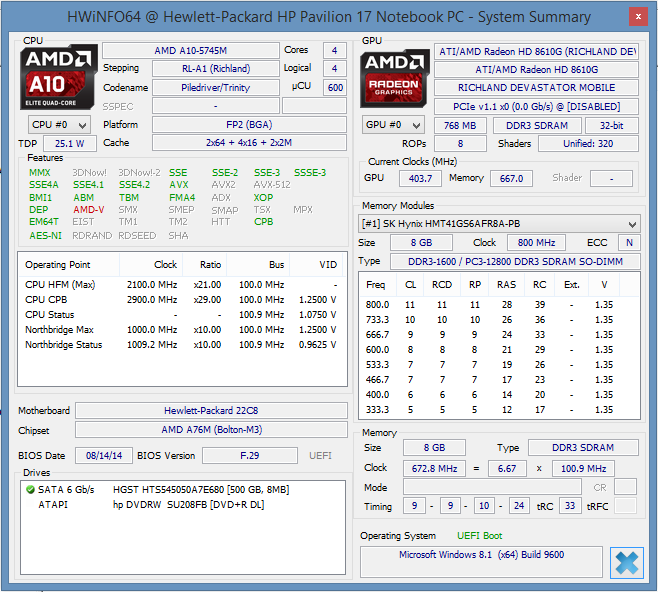
Task: Click the ROPs value 8 field
Action: click(x=460, y=144)
